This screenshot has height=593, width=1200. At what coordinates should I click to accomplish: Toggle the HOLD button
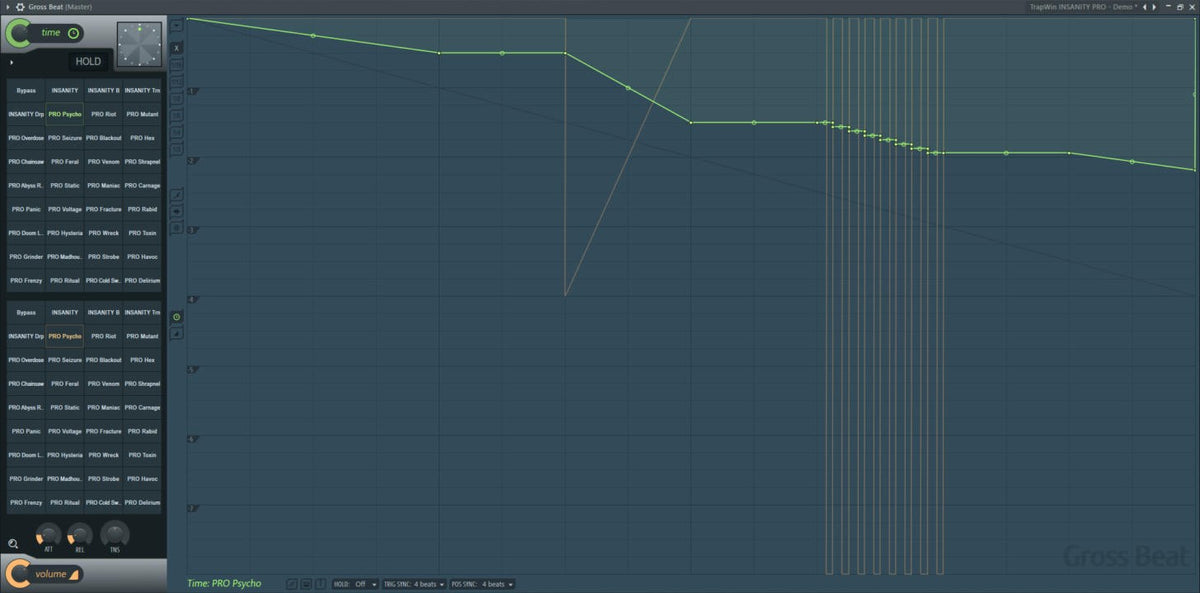(88, 61)
